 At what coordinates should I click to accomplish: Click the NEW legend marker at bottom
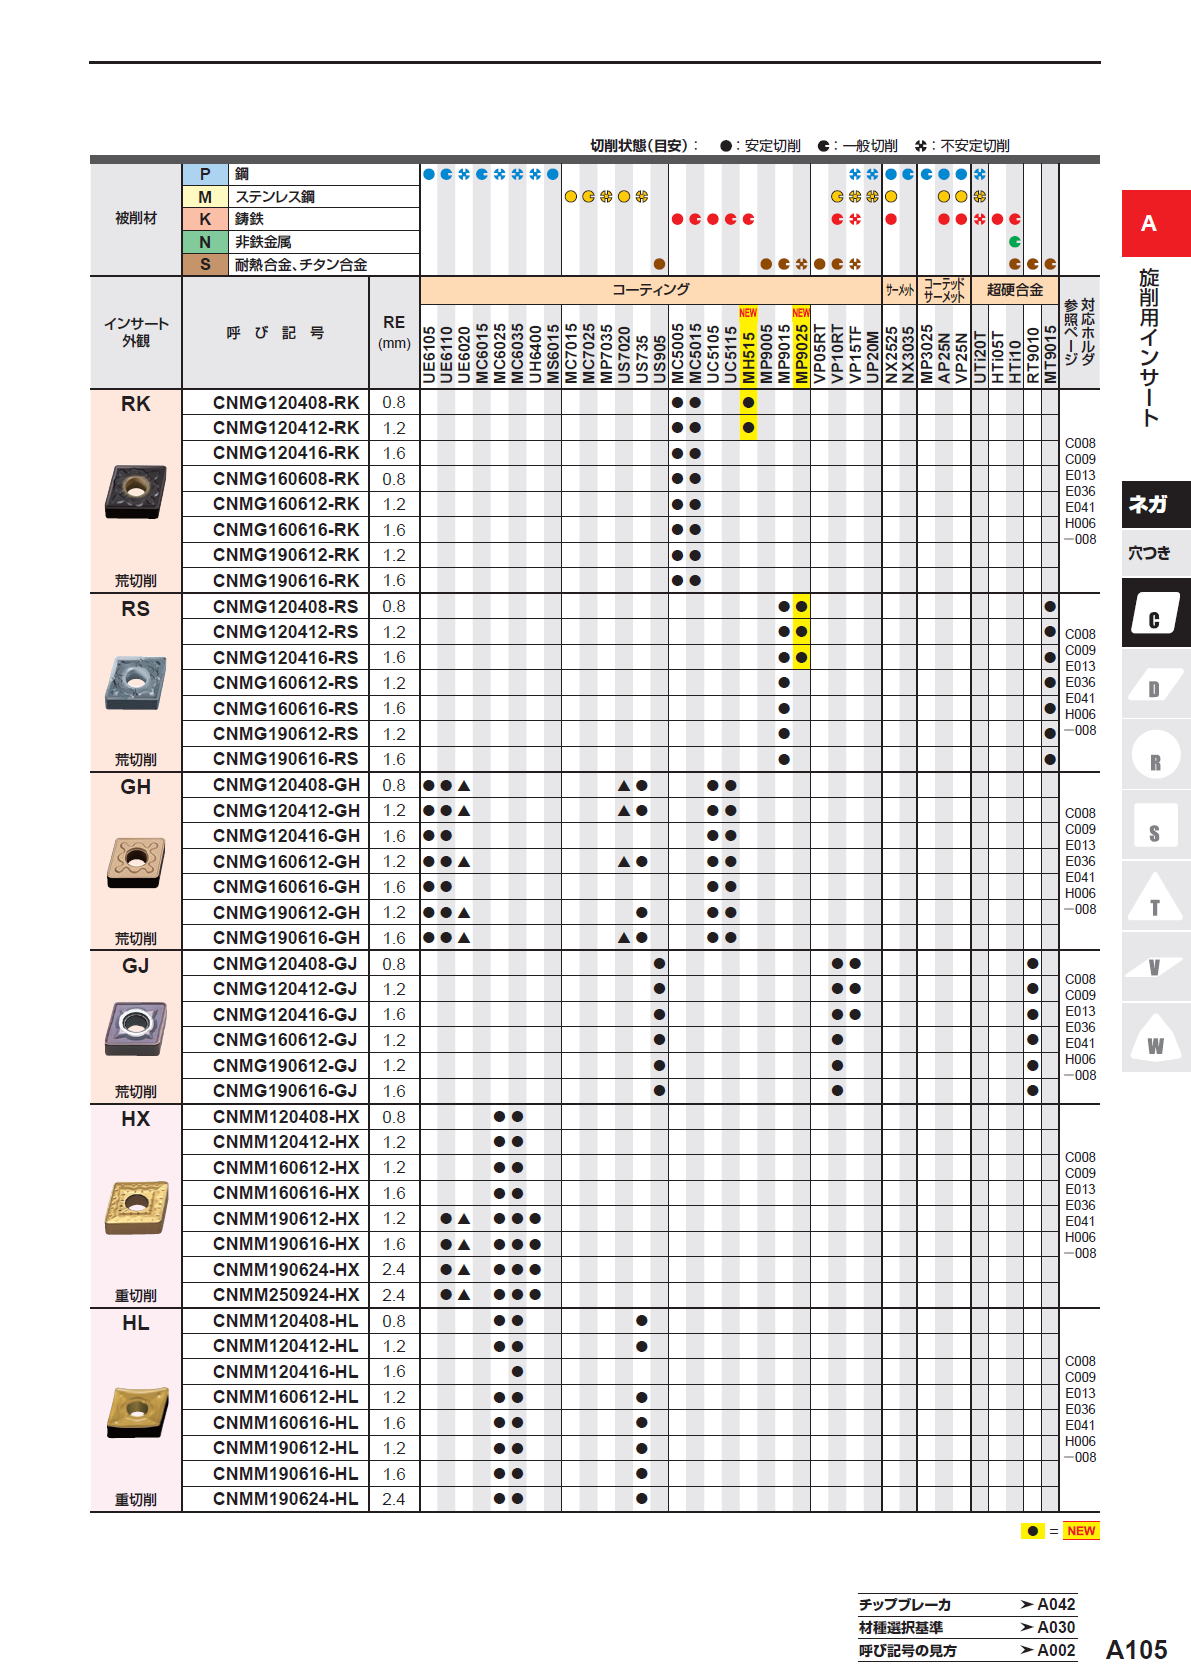click(x=1081, y=1531)
